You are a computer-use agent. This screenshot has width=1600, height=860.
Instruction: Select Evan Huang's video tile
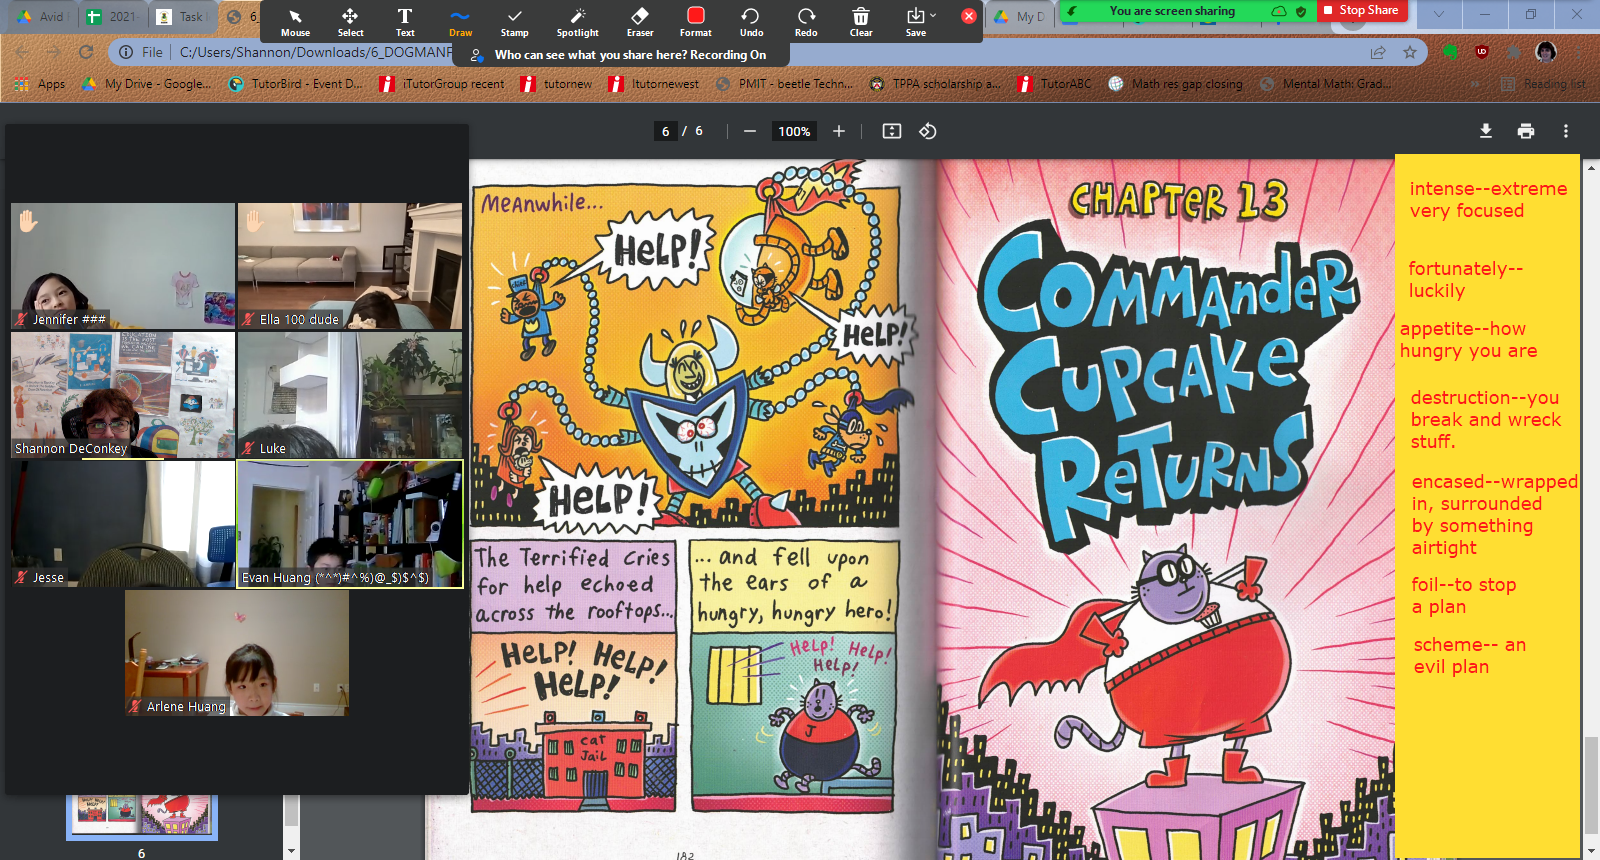click(350, 524)
